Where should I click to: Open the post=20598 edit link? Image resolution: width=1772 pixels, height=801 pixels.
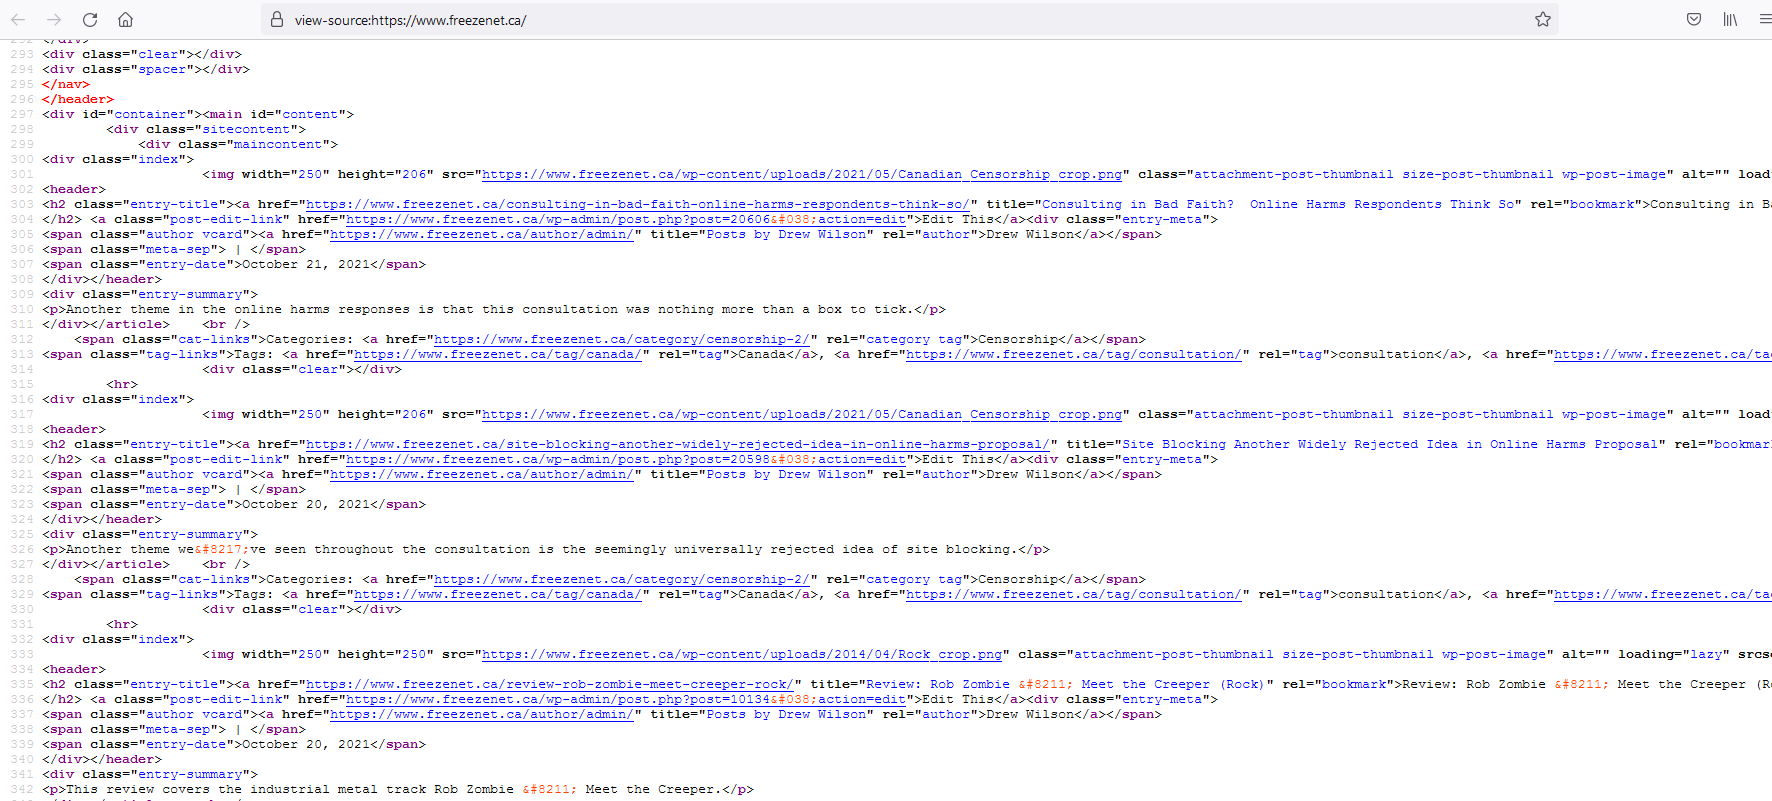(x=626, y=459)
